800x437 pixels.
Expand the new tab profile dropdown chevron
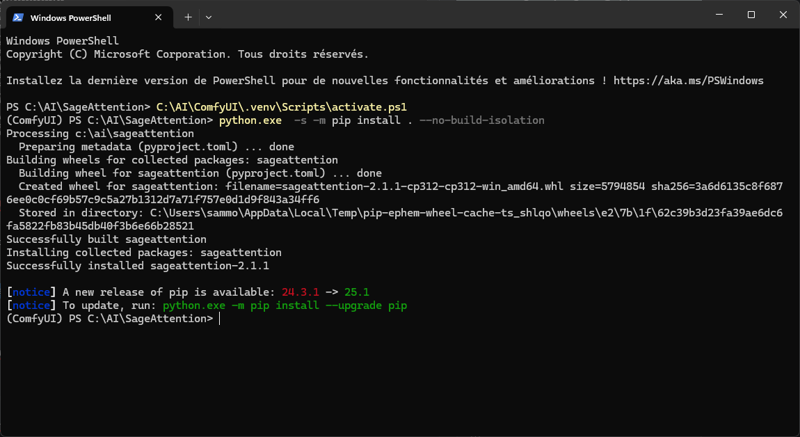pyautogui.click(x=208, y=17)
